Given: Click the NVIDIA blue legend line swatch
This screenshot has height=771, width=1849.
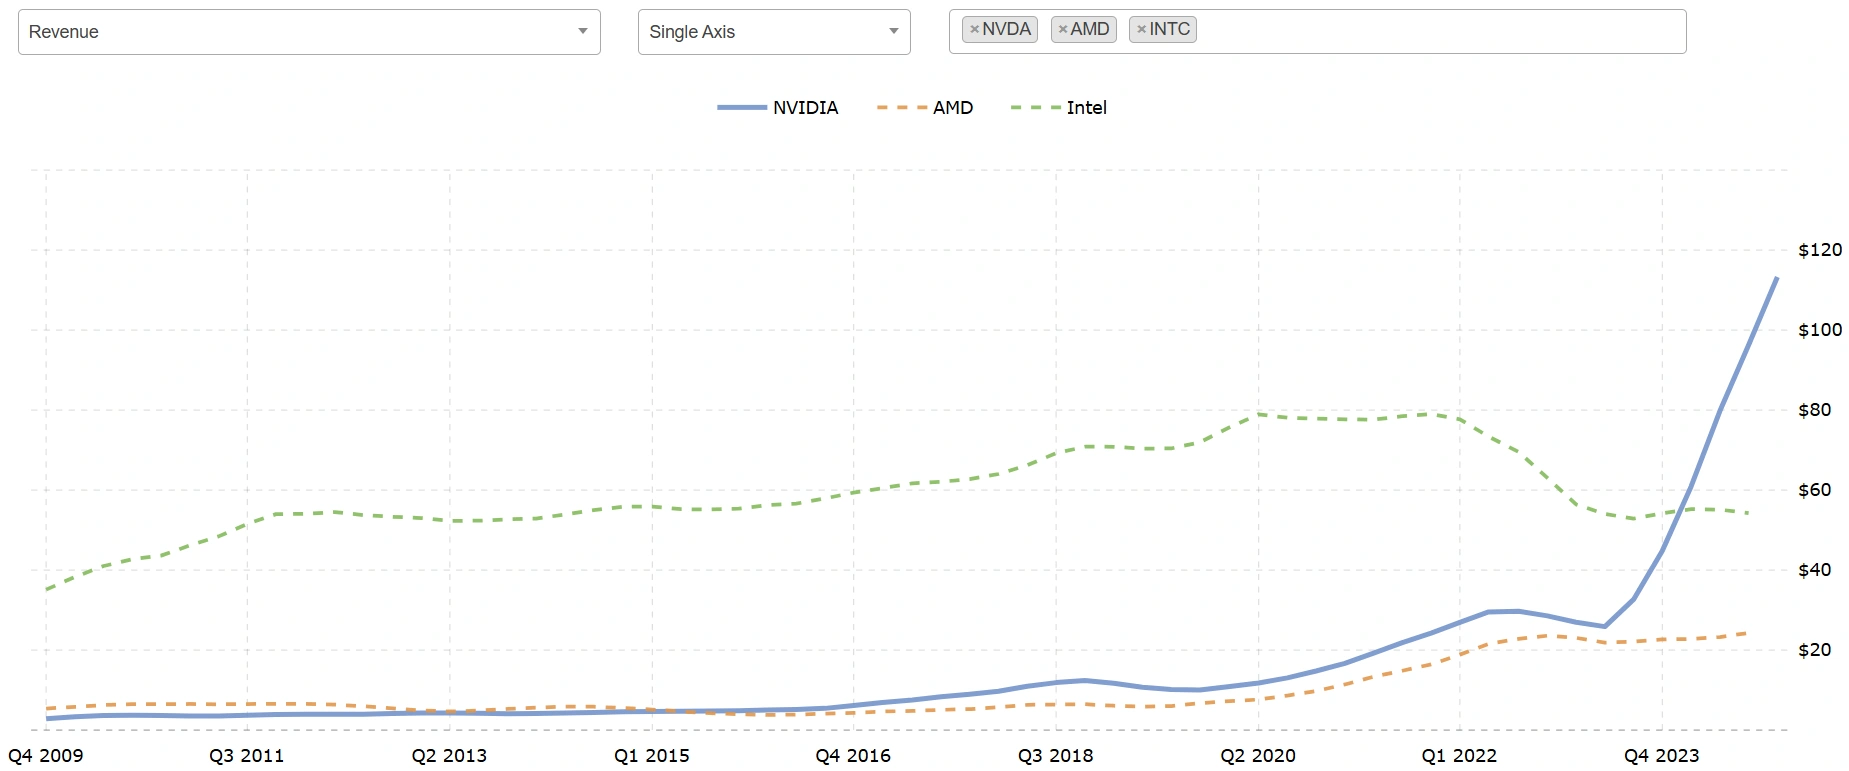Looking at the screenshot, I should pyautogui.click(x=742, y=108).
